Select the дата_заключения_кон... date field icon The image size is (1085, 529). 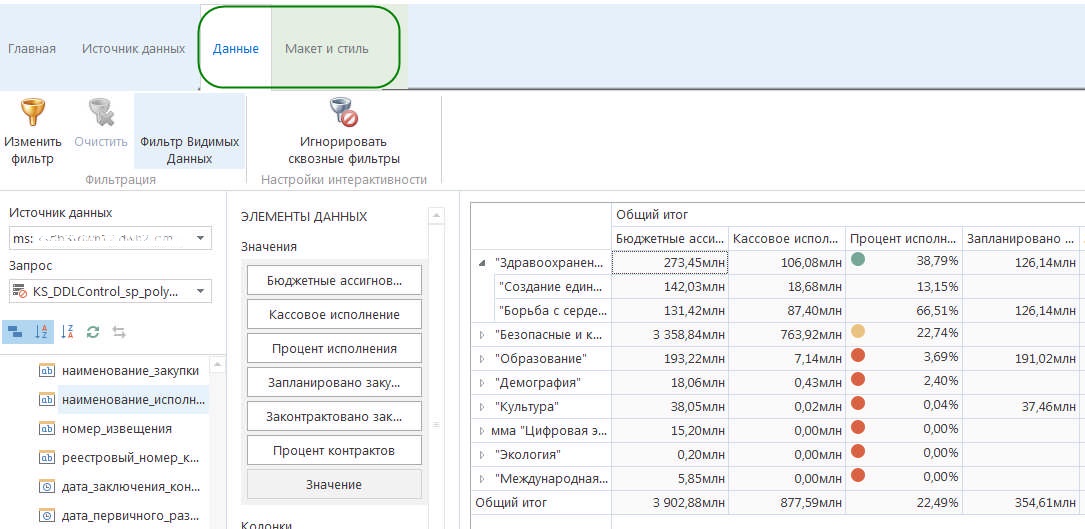[x=46, y=487]
